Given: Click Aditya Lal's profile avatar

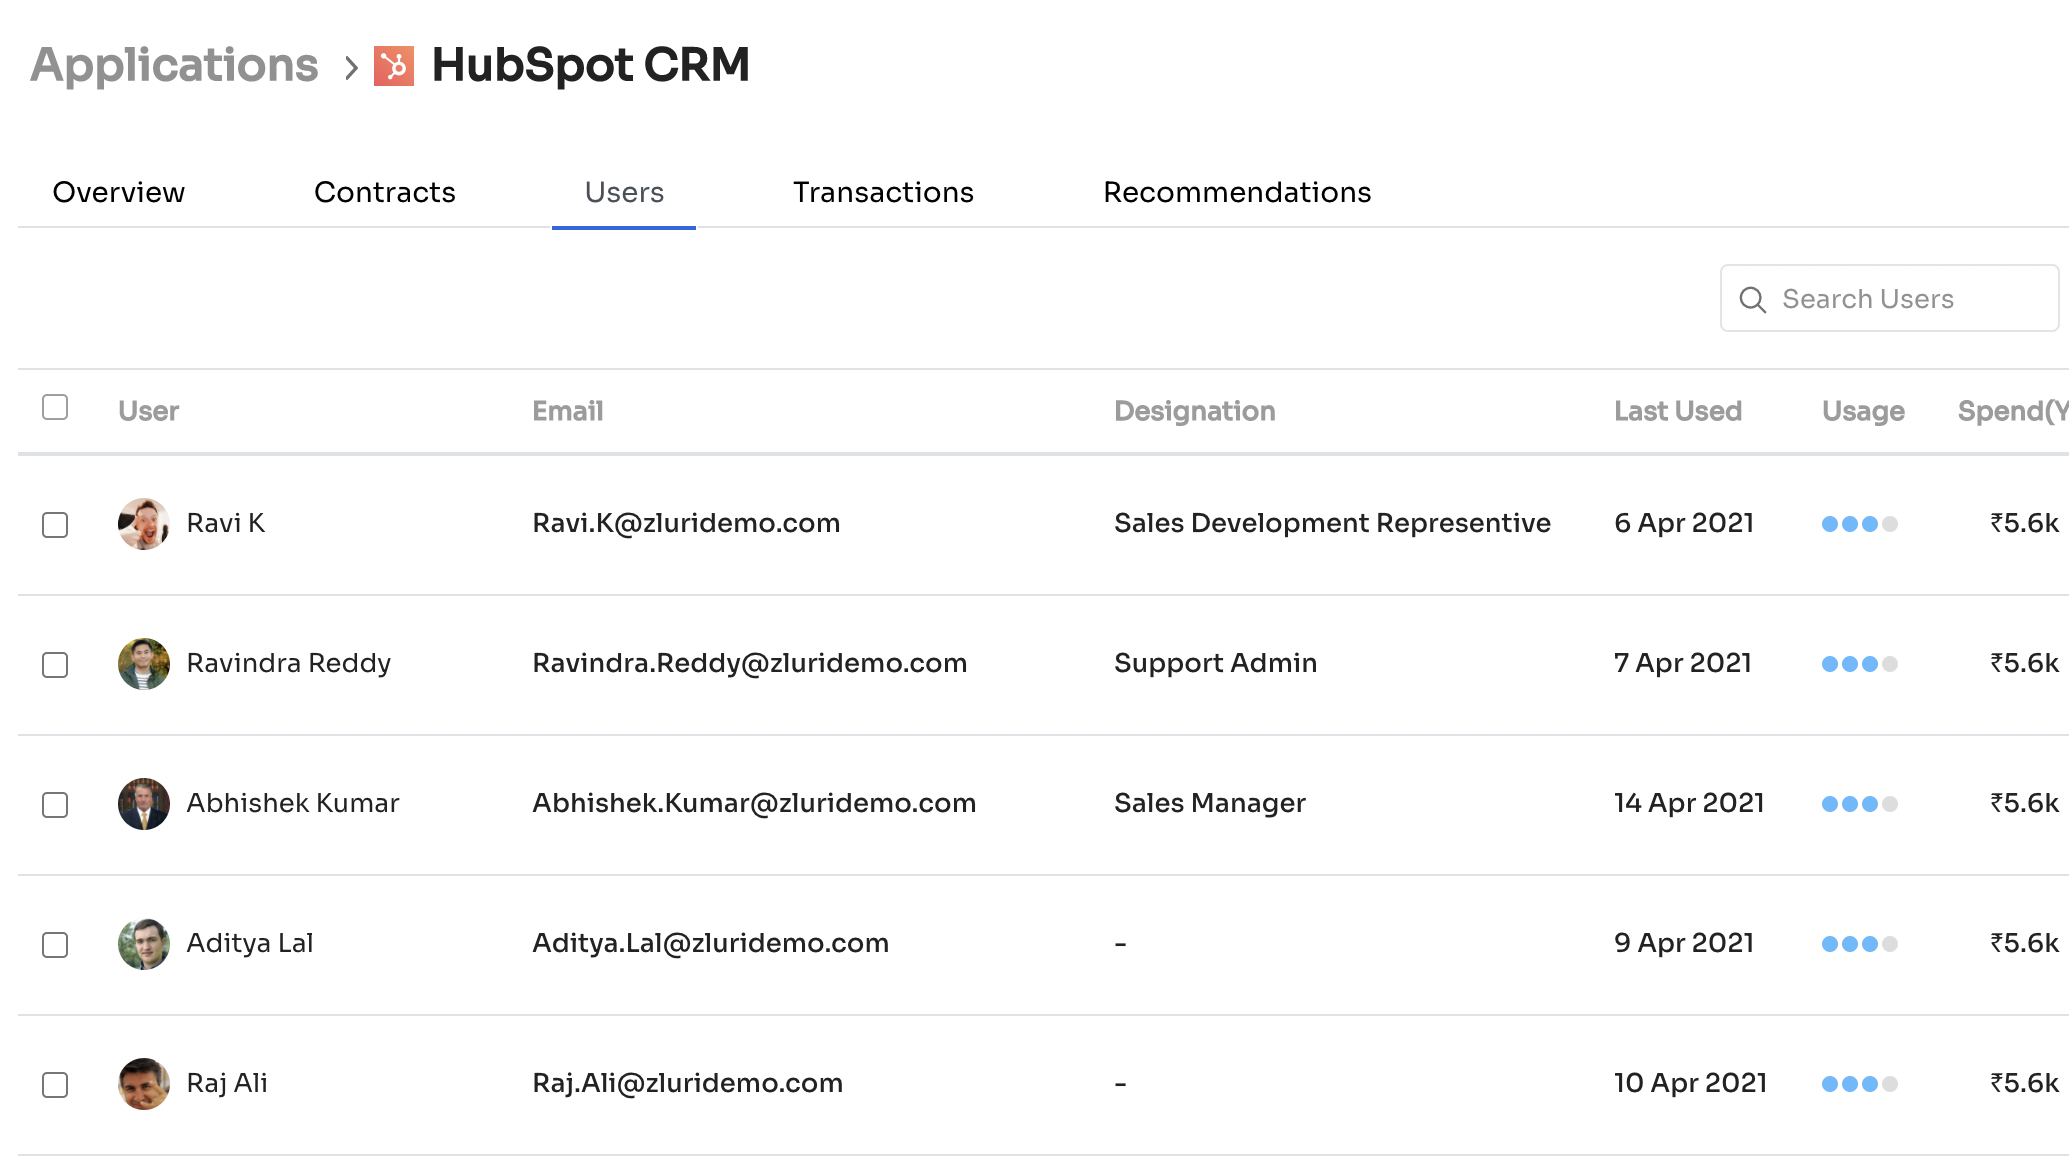Looking at the screenshot, I should [x=143, y=944].
